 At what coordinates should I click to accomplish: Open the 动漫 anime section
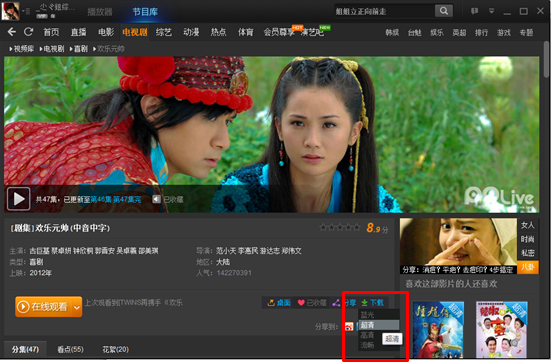coord(191,32)
